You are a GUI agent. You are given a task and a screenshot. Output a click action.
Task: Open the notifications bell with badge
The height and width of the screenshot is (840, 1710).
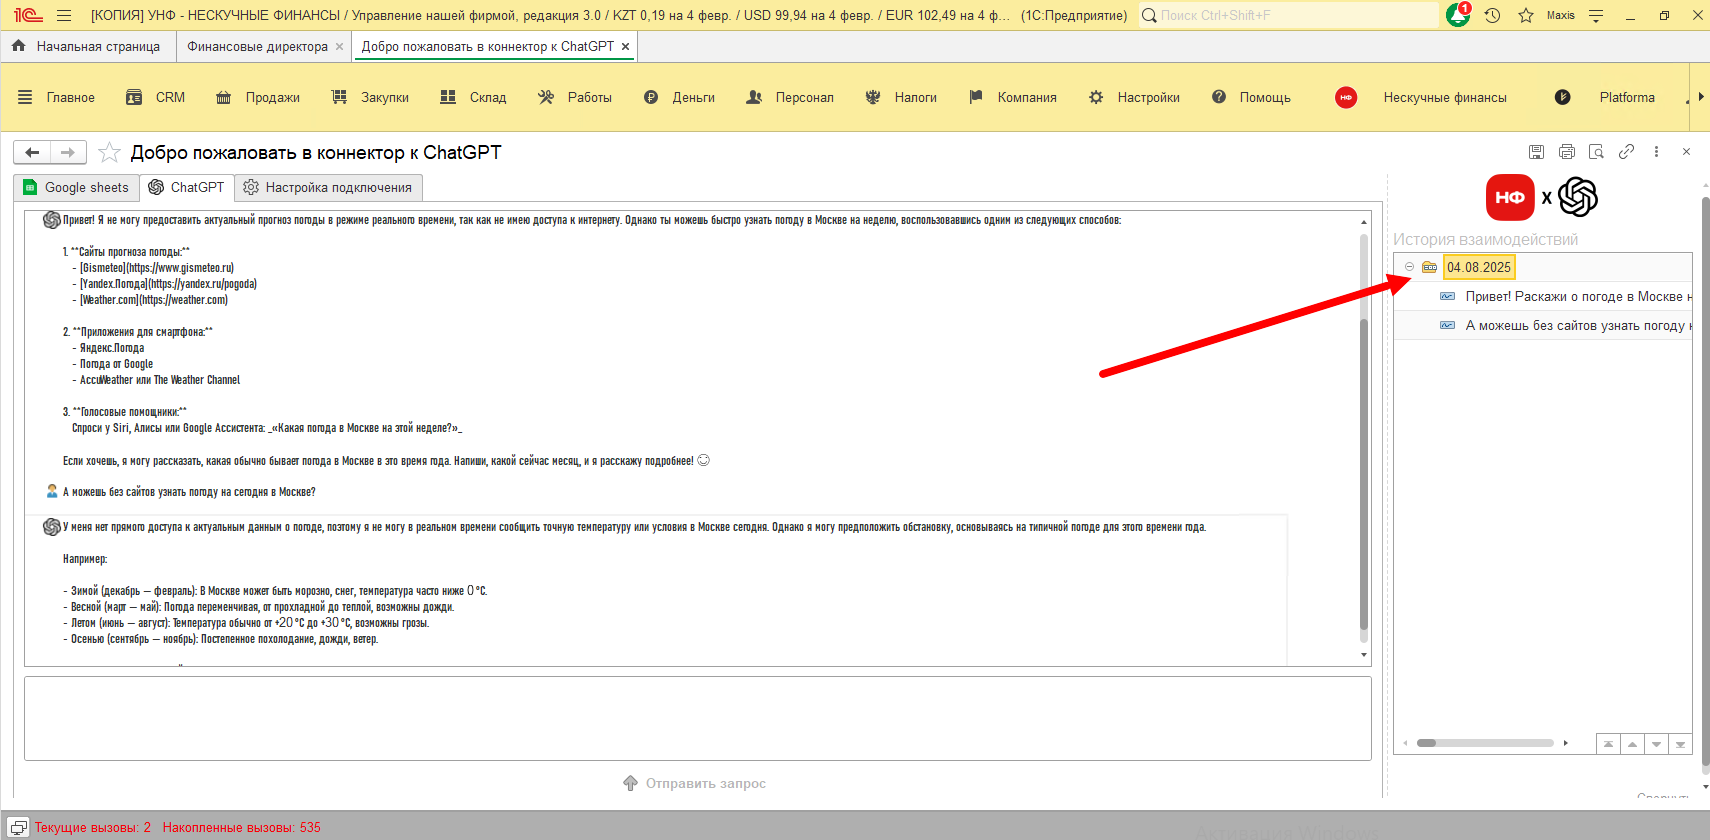[x=1458, y=15]
